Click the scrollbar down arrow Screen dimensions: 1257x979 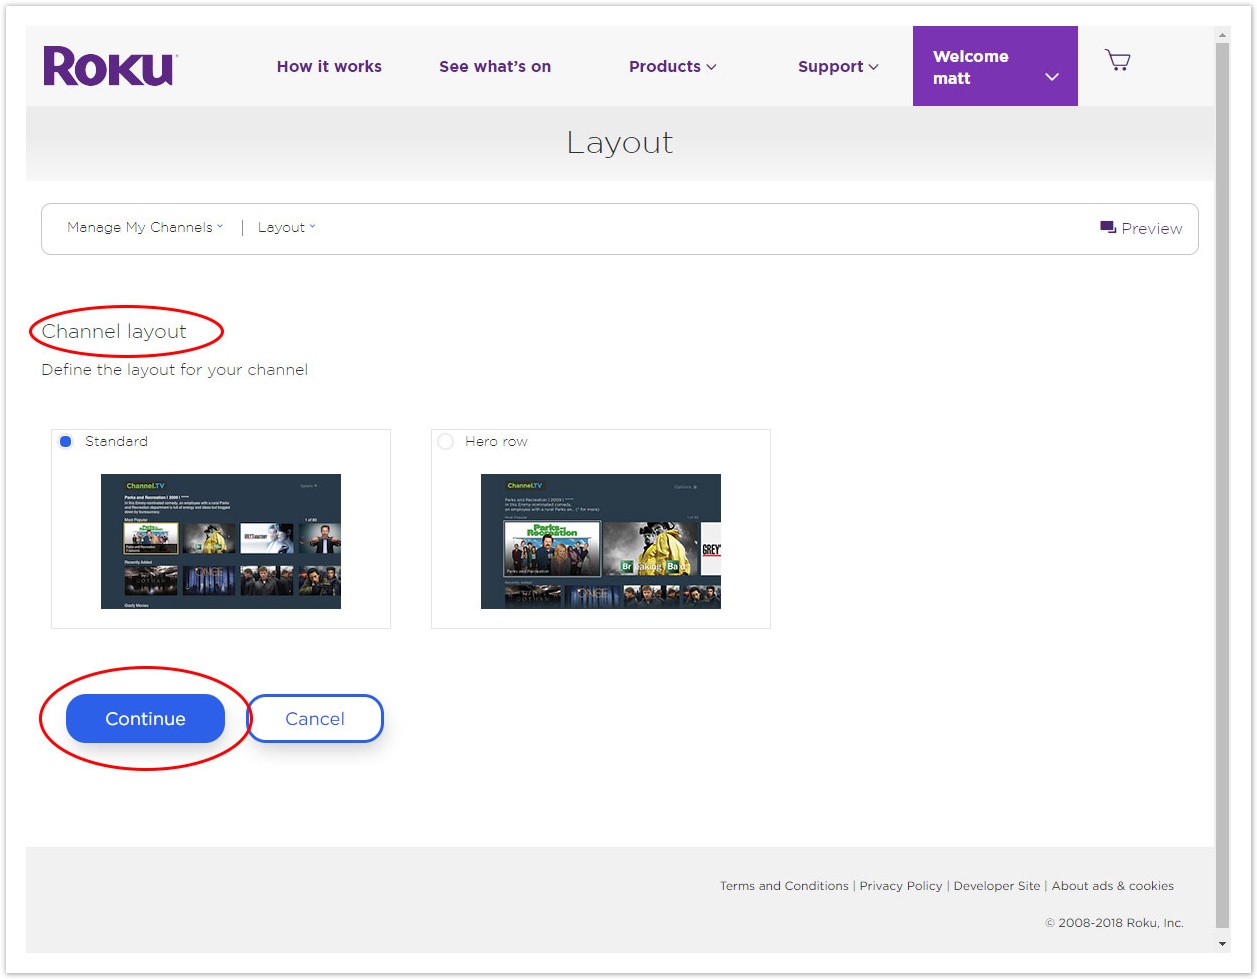[1222, 944]
